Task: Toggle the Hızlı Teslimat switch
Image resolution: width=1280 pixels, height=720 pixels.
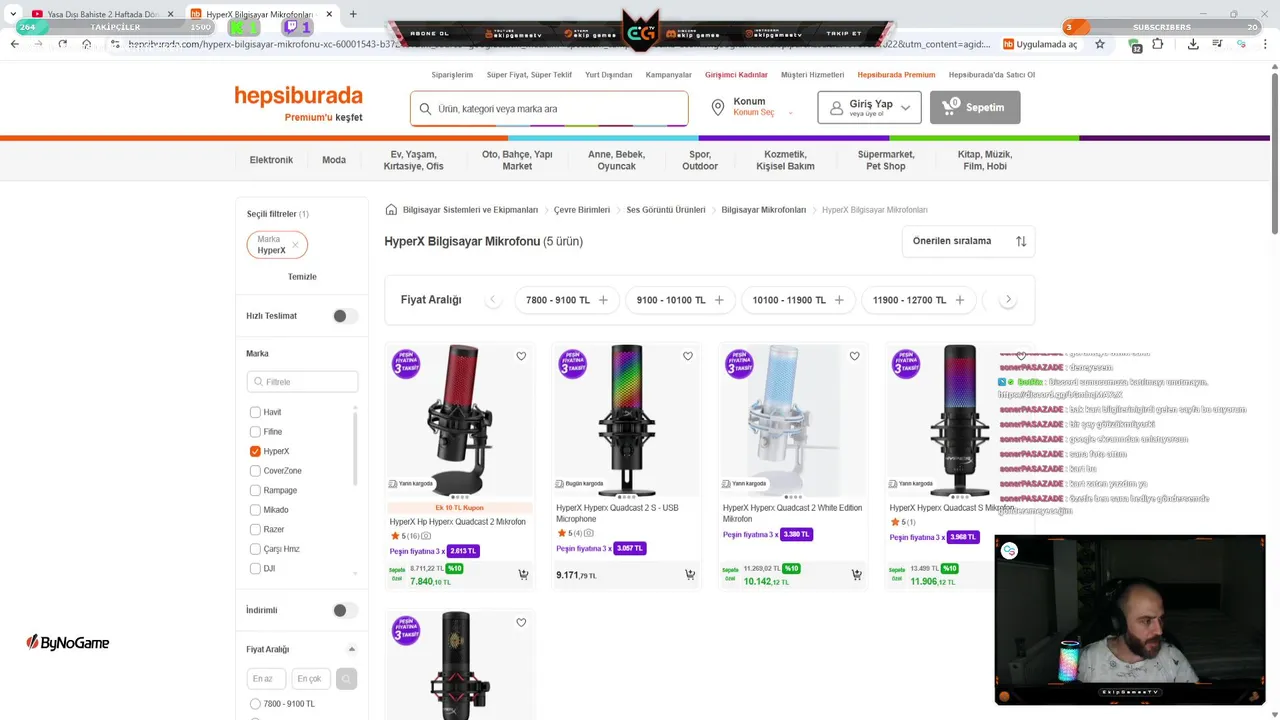Action: (345, 316)
